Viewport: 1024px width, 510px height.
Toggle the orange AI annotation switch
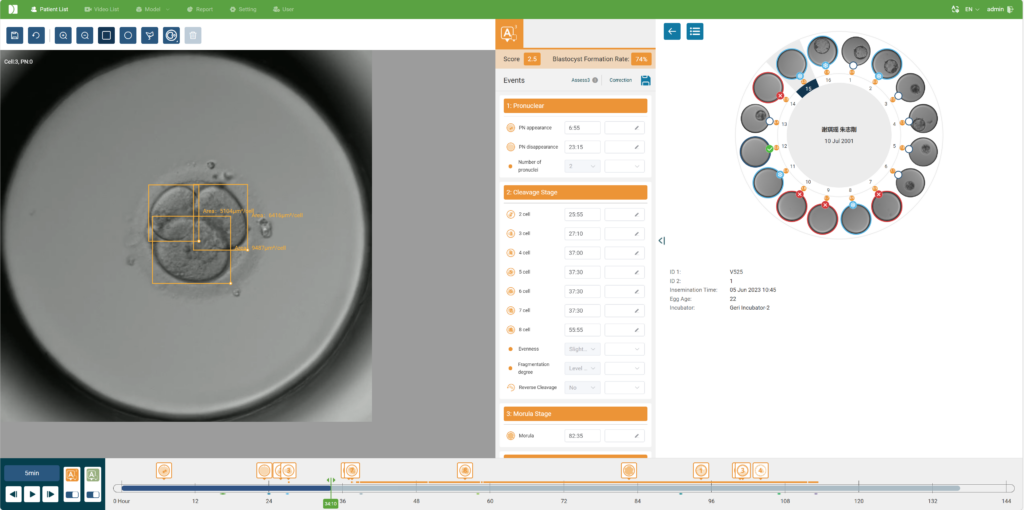[x=72, y=494]
